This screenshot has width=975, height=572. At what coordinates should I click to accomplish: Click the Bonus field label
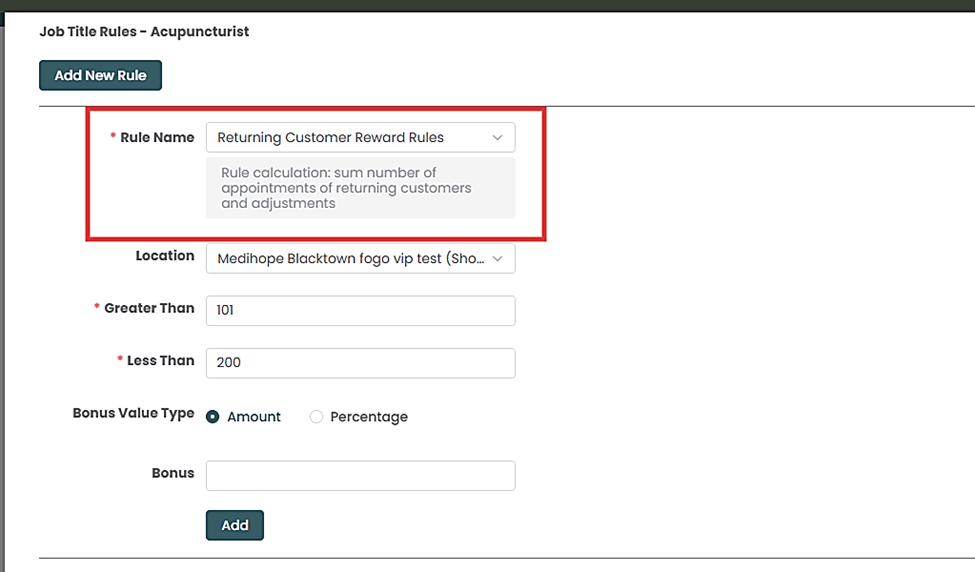pos(173,473)
